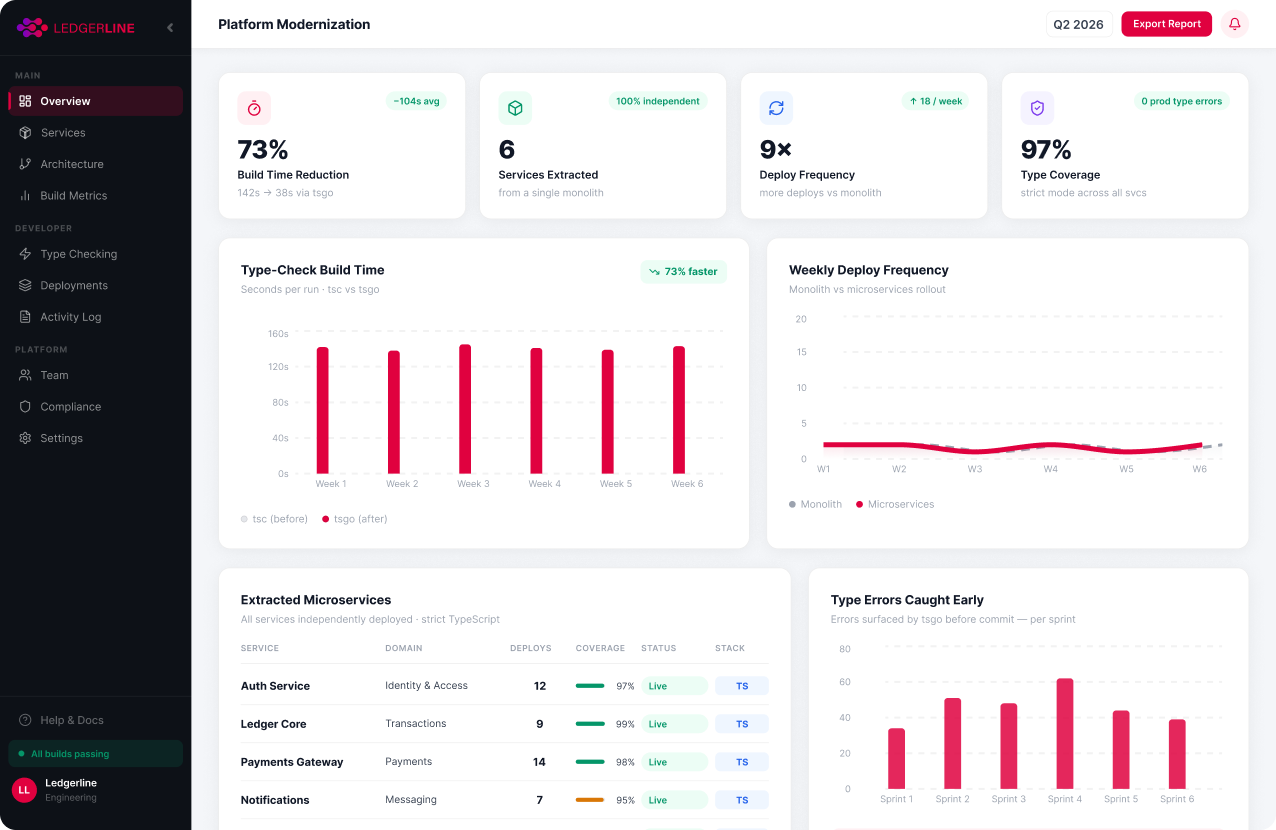The image size is (1276, 830).
Task: Sort by the DEPLOYS column header
Action: click(x=531, y=648)
